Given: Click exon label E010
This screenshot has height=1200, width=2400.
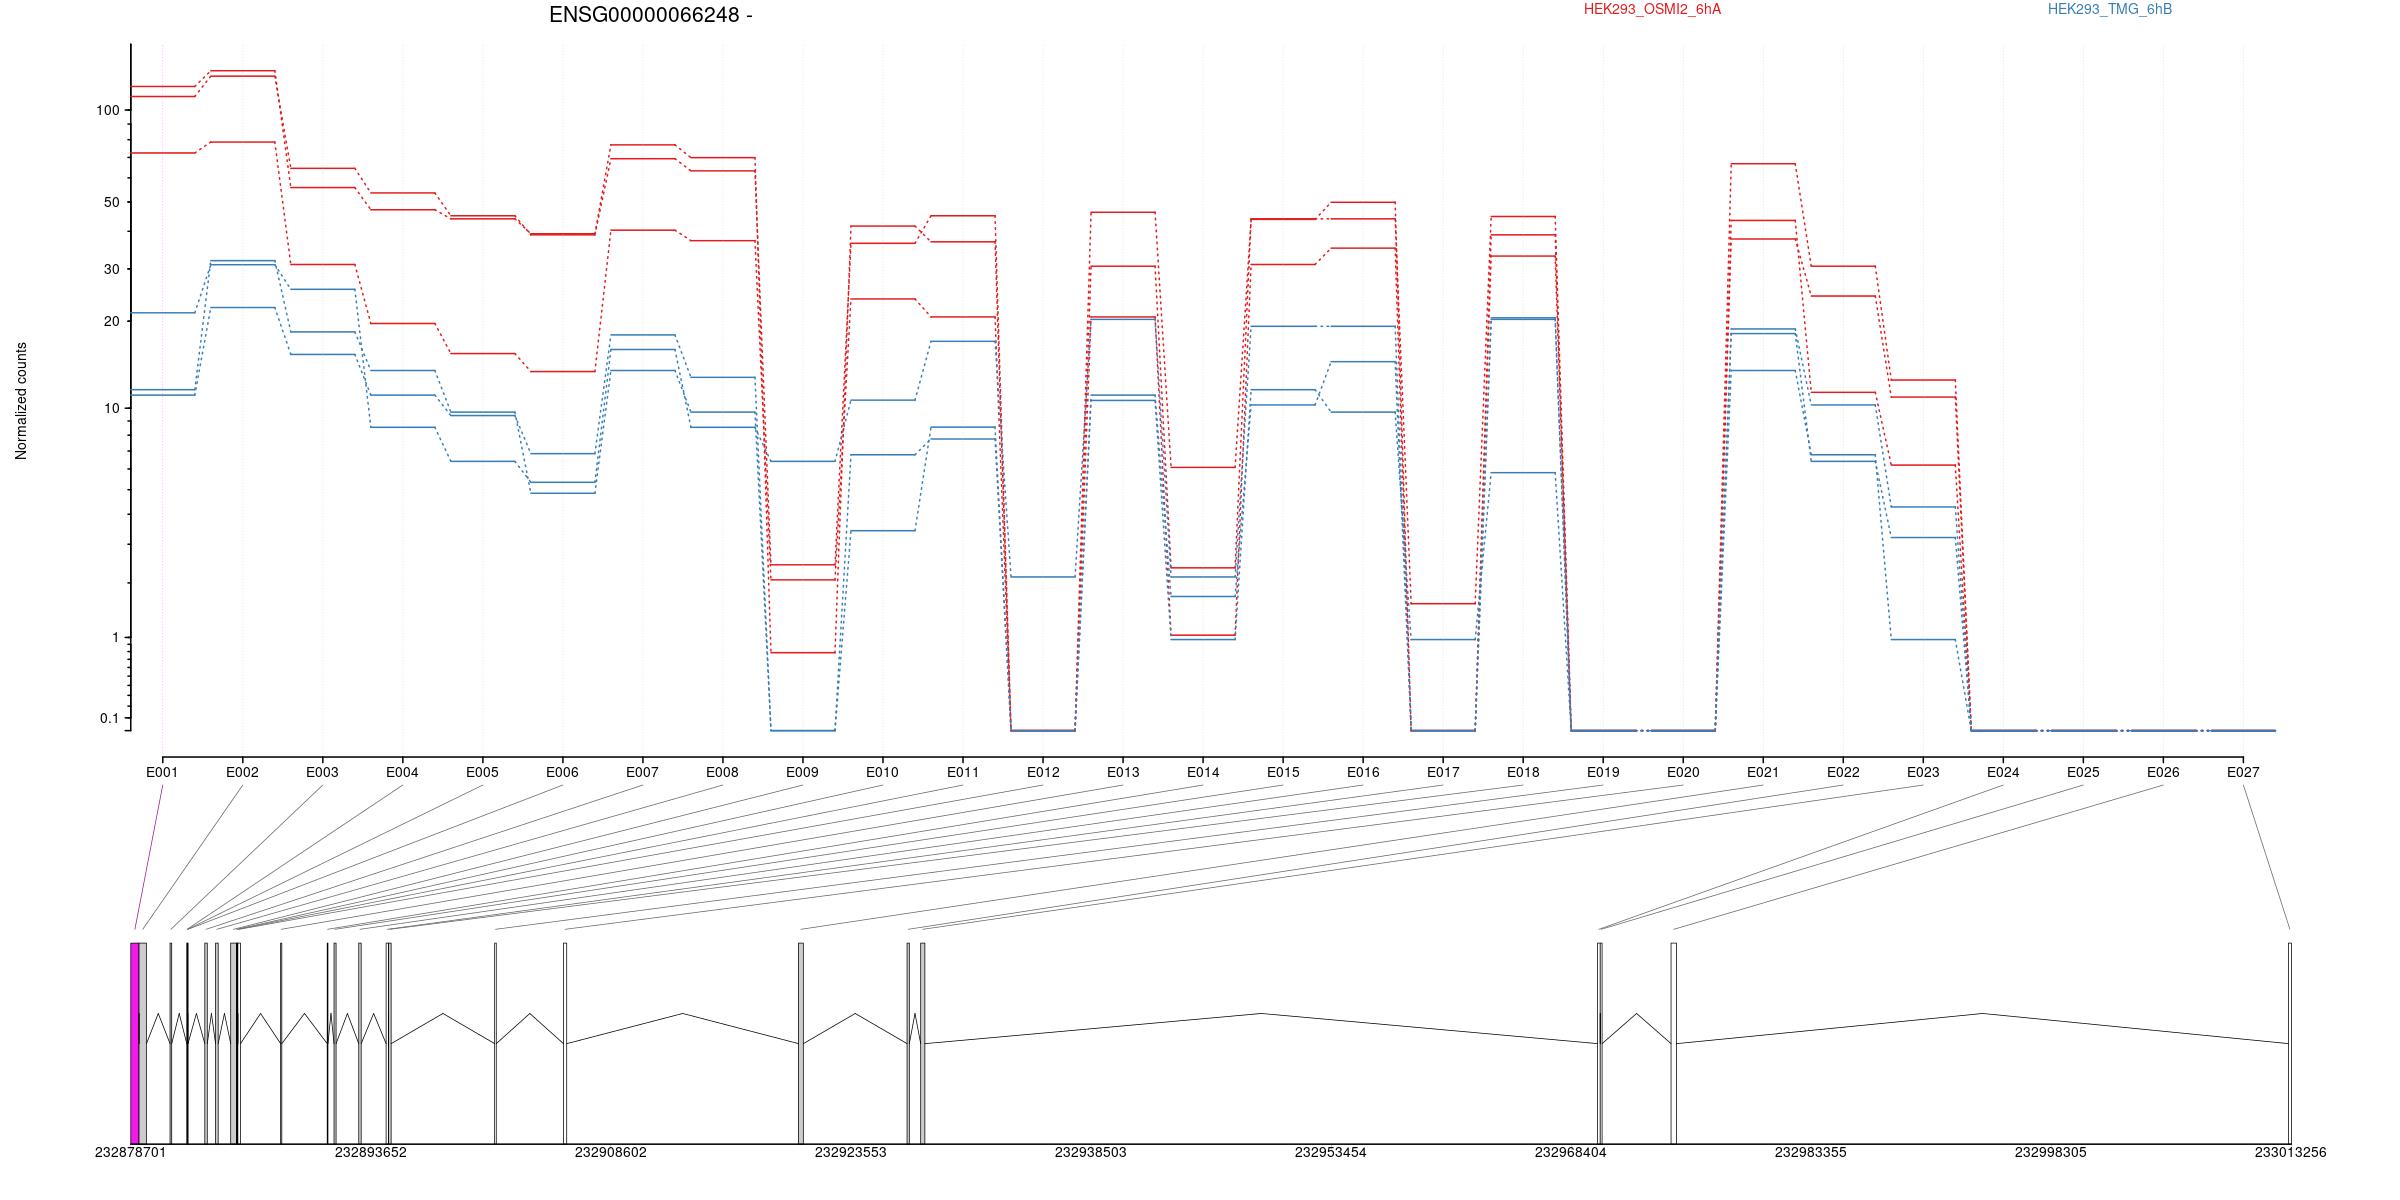Looking at the screenshot, I should pos(882,772).
